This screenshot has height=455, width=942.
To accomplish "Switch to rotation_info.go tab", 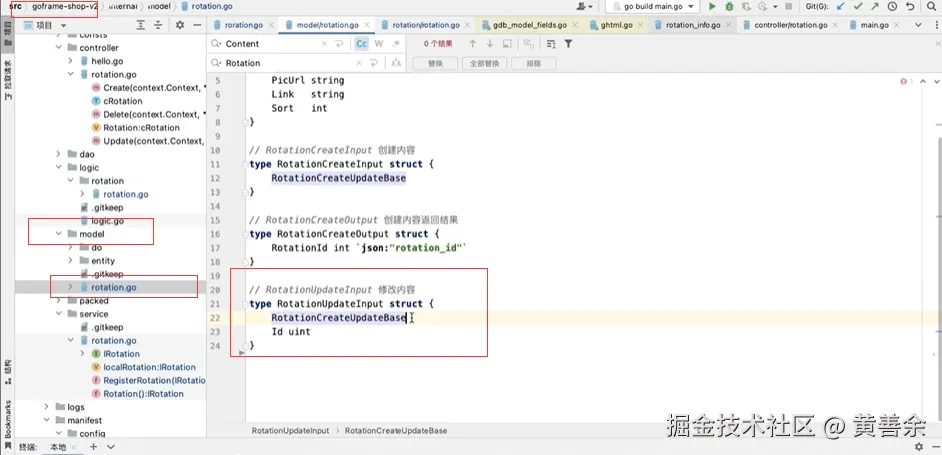I will click(x=693, y=25).
